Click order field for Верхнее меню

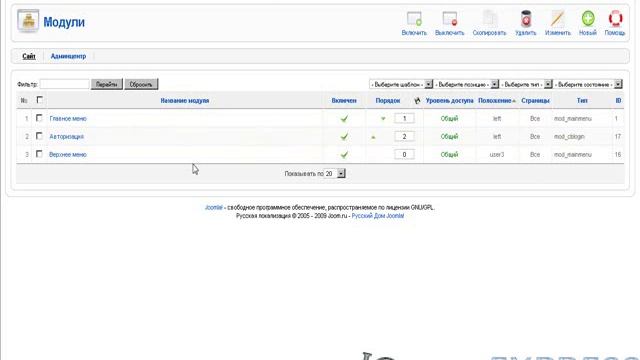click(x=404, y=154)
